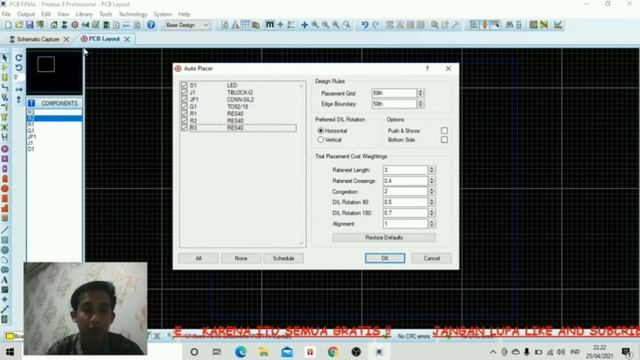Uncheck the R1 RES40 component checkbox
Image resolution: width=640 pixels, height=360 pixels.
184,114
